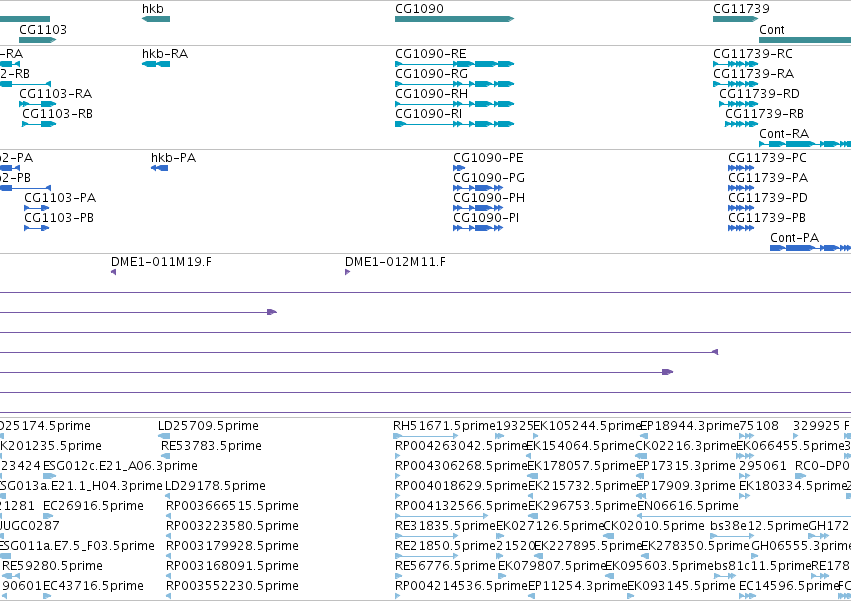The width and height of the screenshot is (851, 601).
Task: Open the CG1103-PB protein label
Action: click(59, 218)
